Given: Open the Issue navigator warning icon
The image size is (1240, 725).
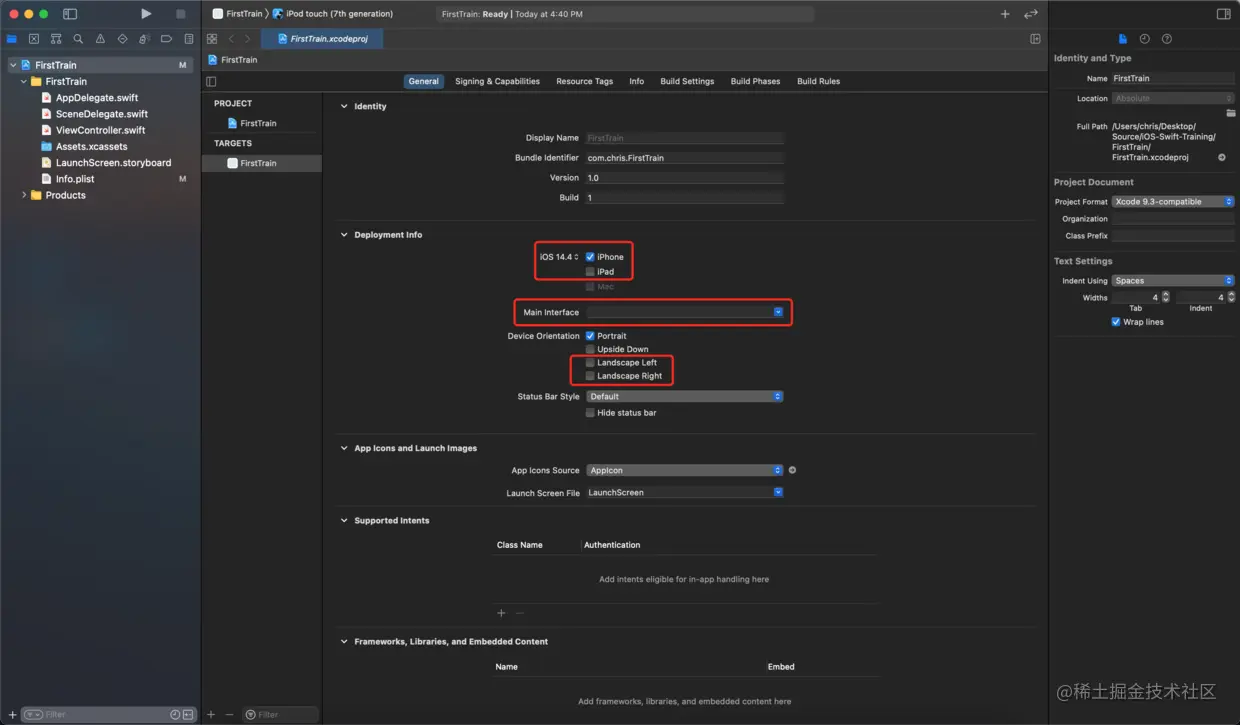Looking at the screenshot, I should (x=100, y=39).
